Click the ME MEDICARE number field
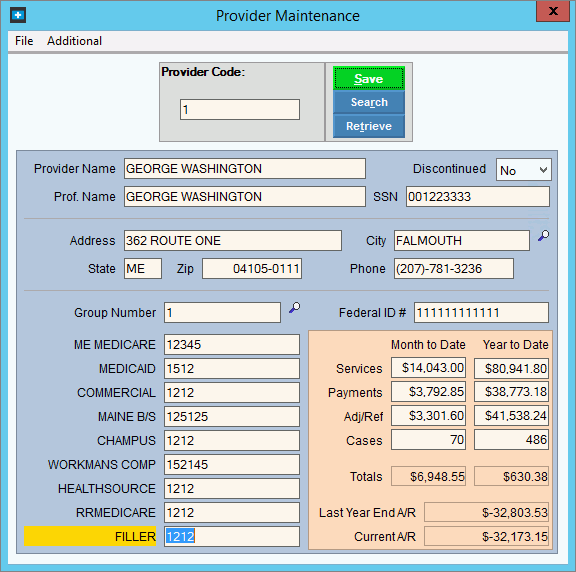 (232, 345)
